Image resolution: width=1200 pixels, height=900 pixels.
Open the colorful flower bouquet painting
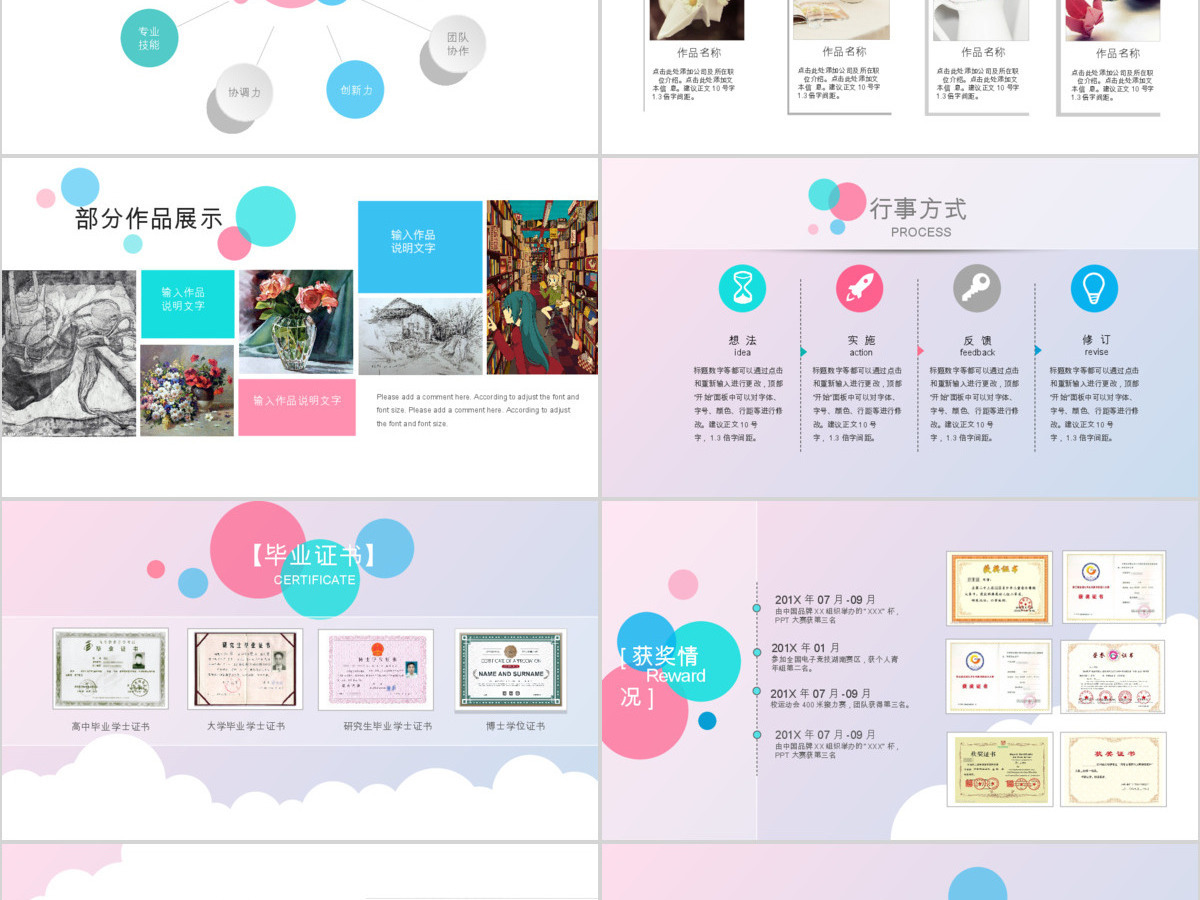pos(187,390)
